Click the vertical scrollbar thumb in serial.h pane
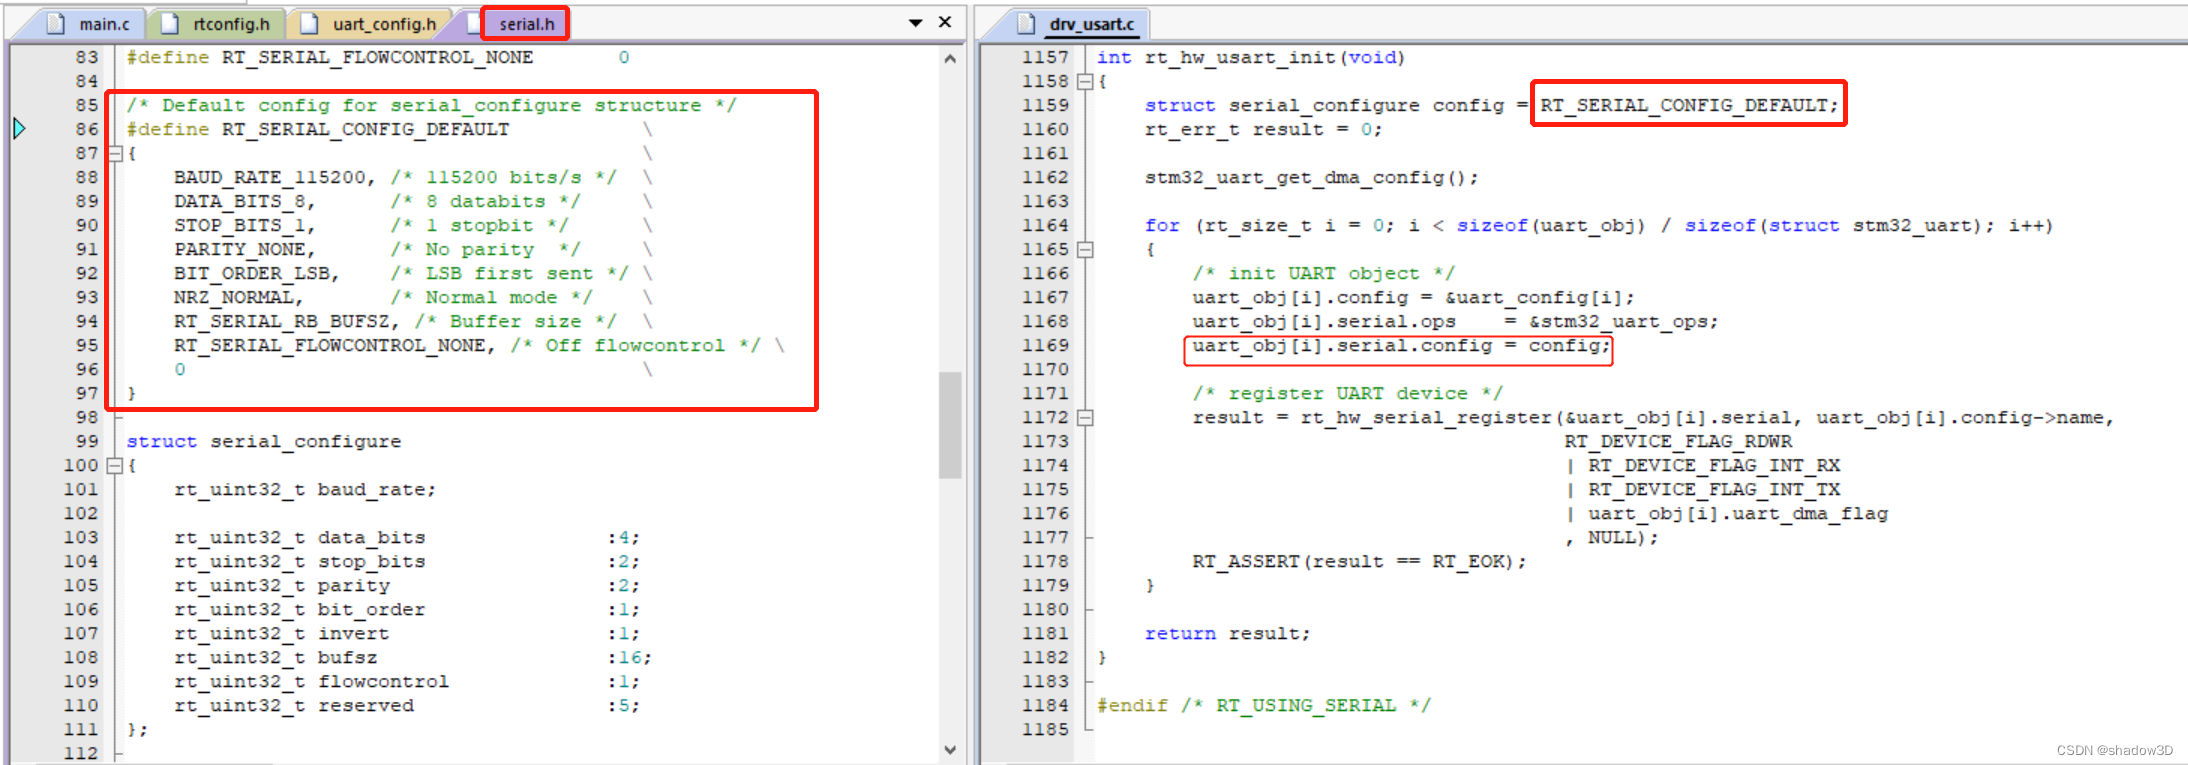The image size is (2188, 765). click(950, 425)
